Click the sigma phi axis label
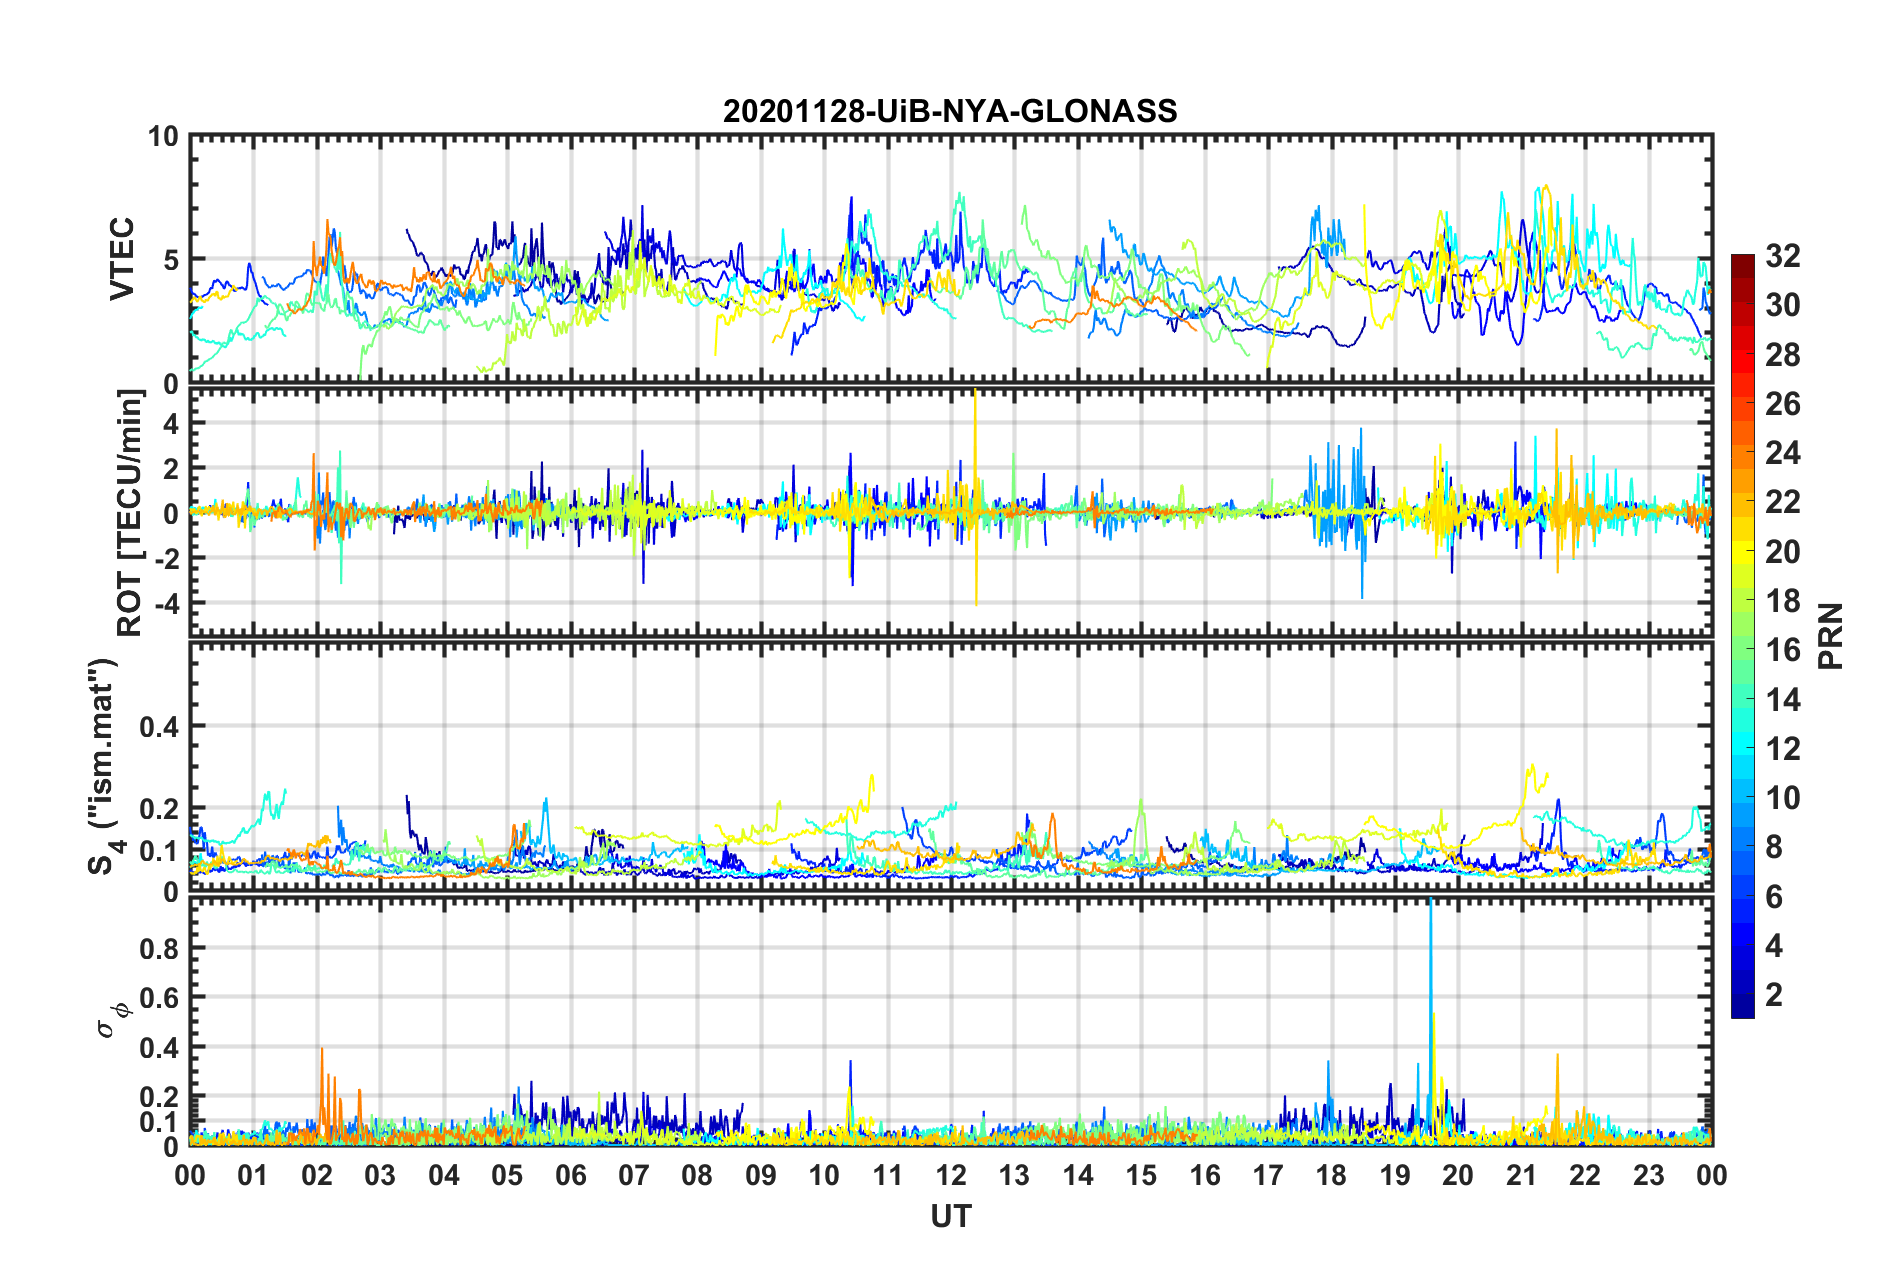Screen dimensions: 1902x1272 [114, 1019]
